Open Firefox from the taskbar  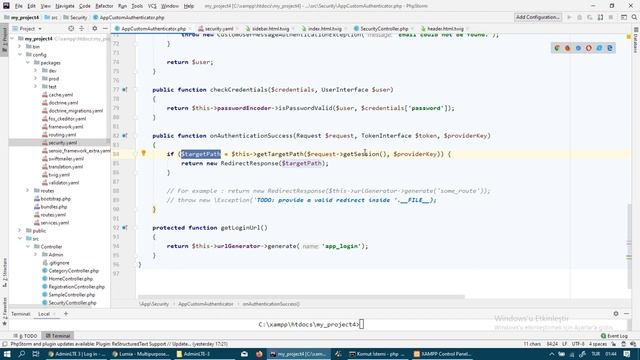click(259, 354)
